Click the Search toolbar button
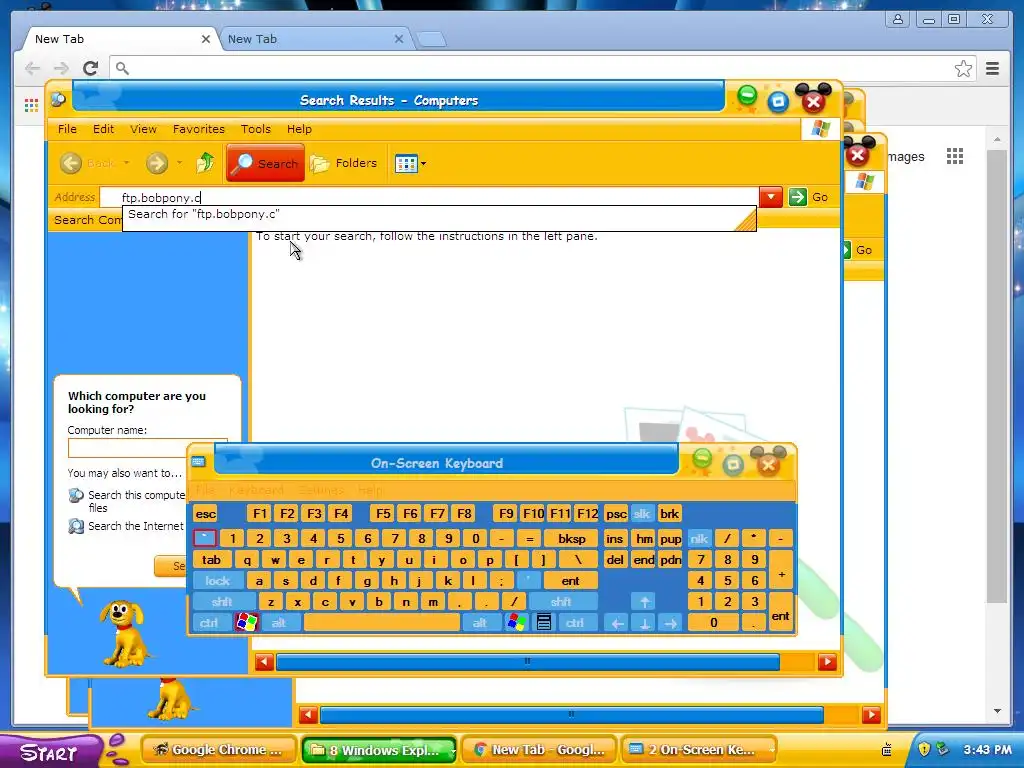 point(265,163)
